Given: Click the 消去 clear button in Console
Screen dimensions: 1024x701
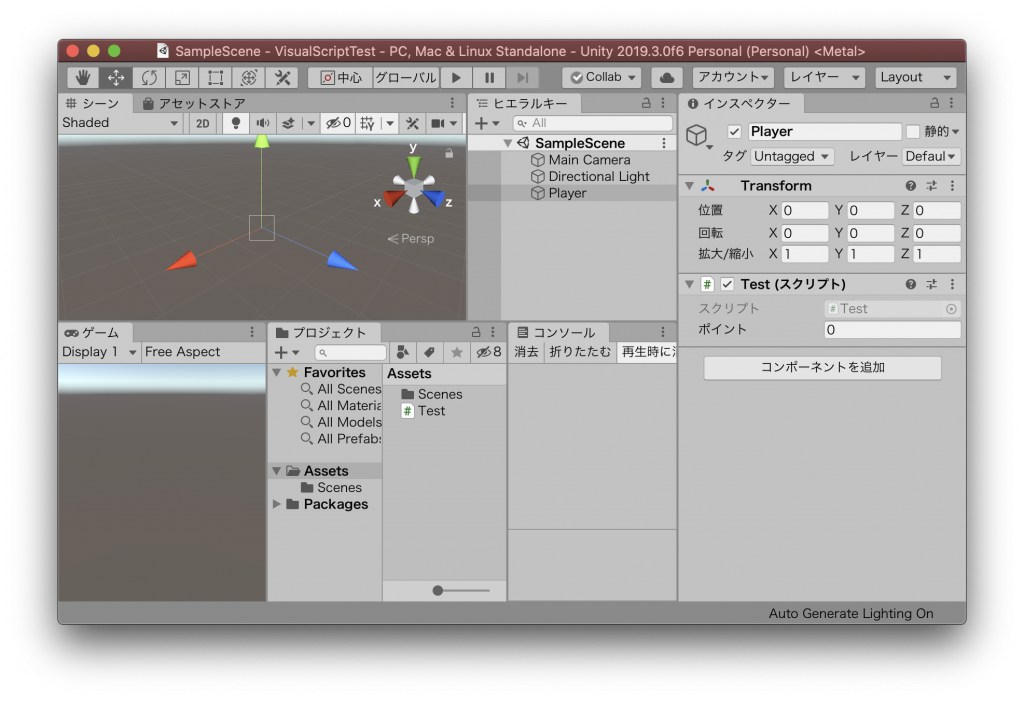Looking at the screenshot, I should pyautogui.click(x=526, y=352).
